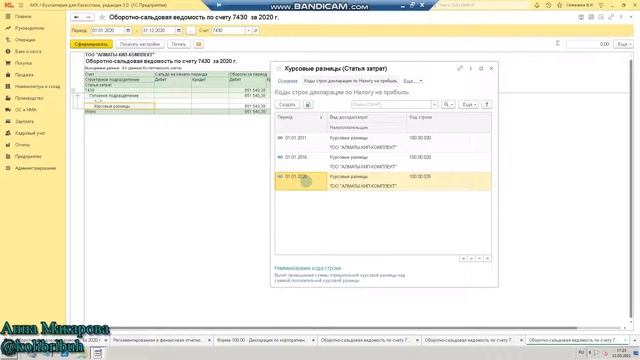Open favorites star in title bar
The height and width of the screenshot is (360, 640).
560,5
